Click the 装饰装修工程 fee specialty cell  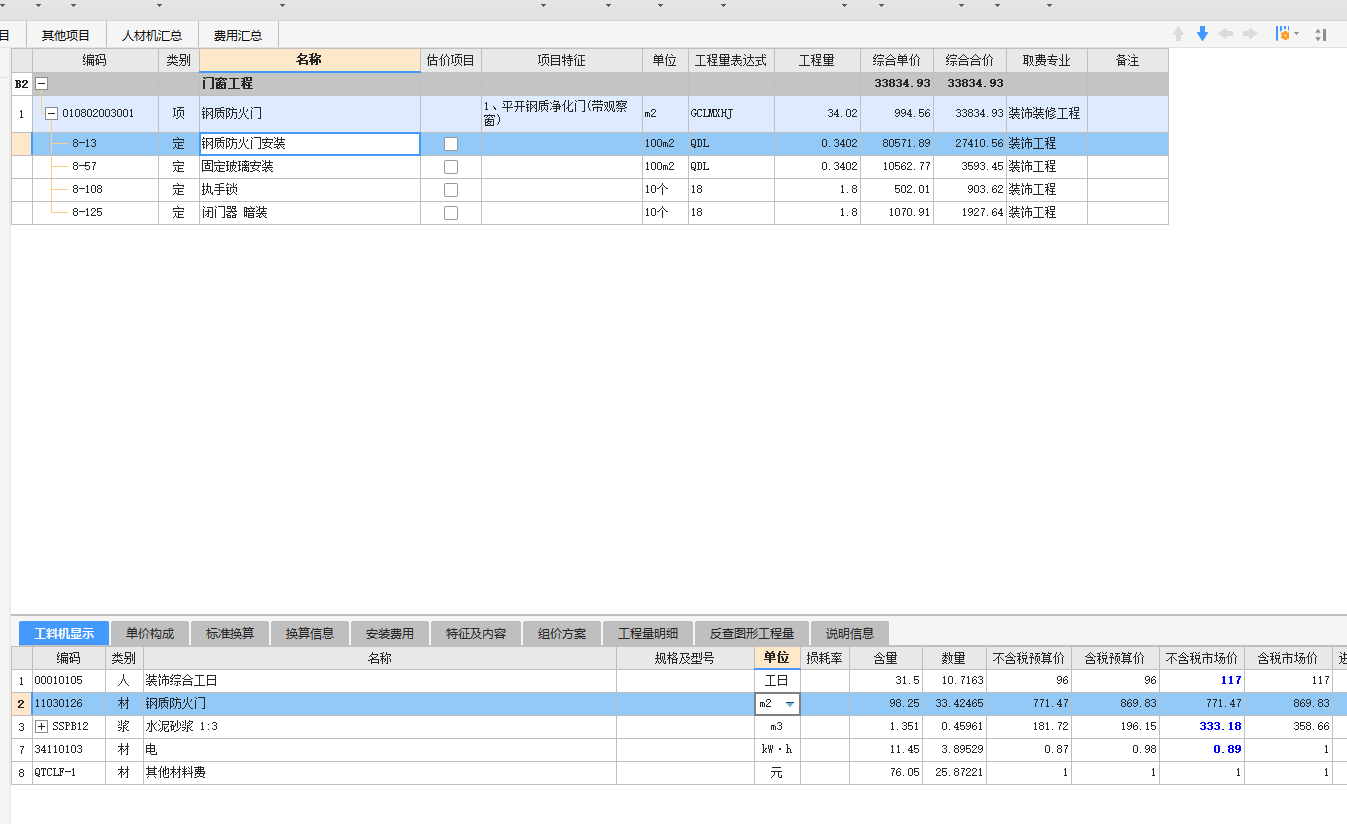click(1047, 114)
